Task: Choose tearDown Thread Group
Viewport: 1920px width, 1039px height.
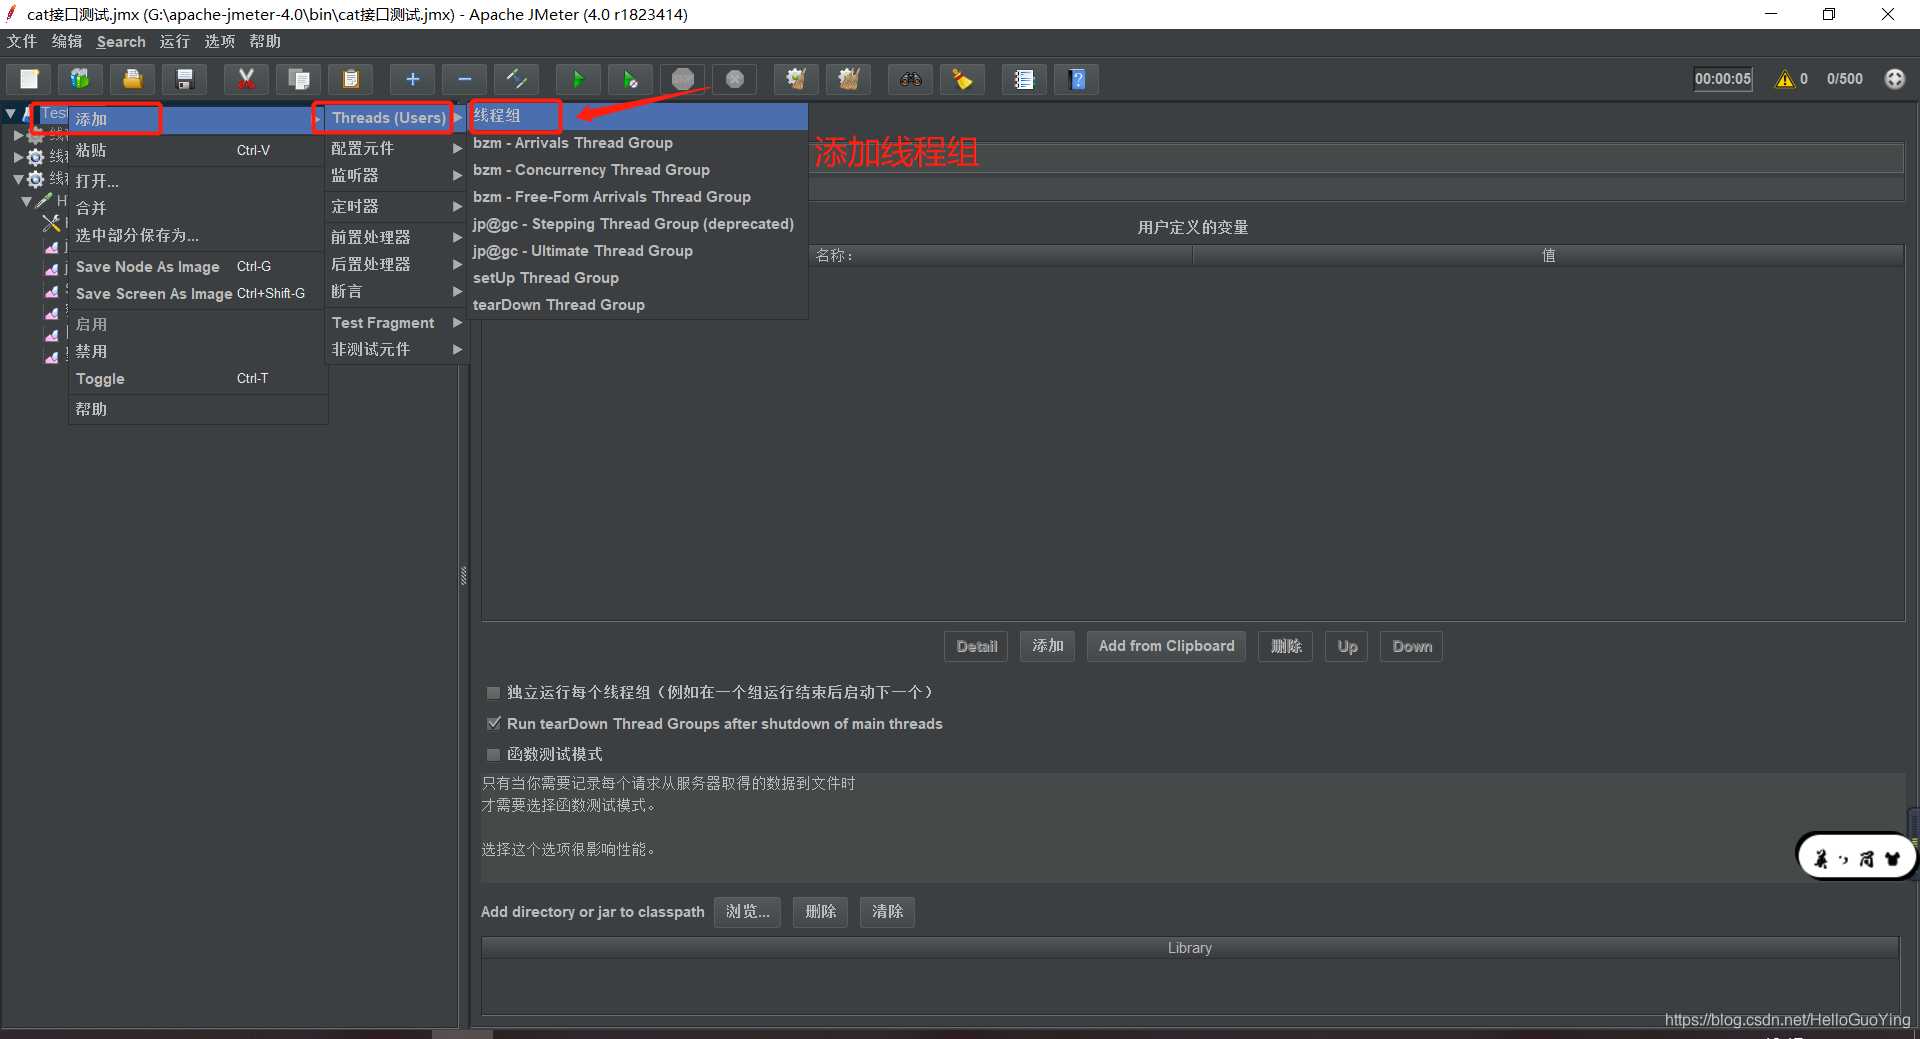Action: (638, 305)
